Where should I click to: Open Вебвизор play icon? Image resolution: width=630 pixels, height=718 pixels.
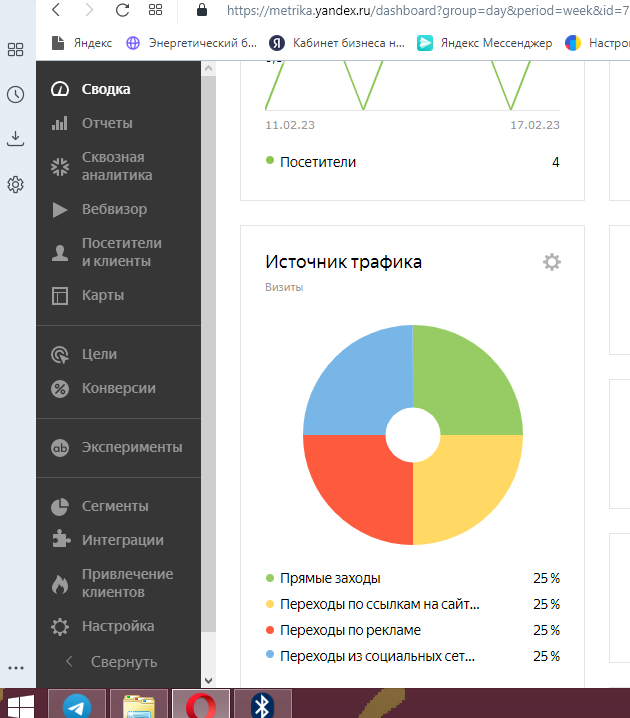coord(60,209)
